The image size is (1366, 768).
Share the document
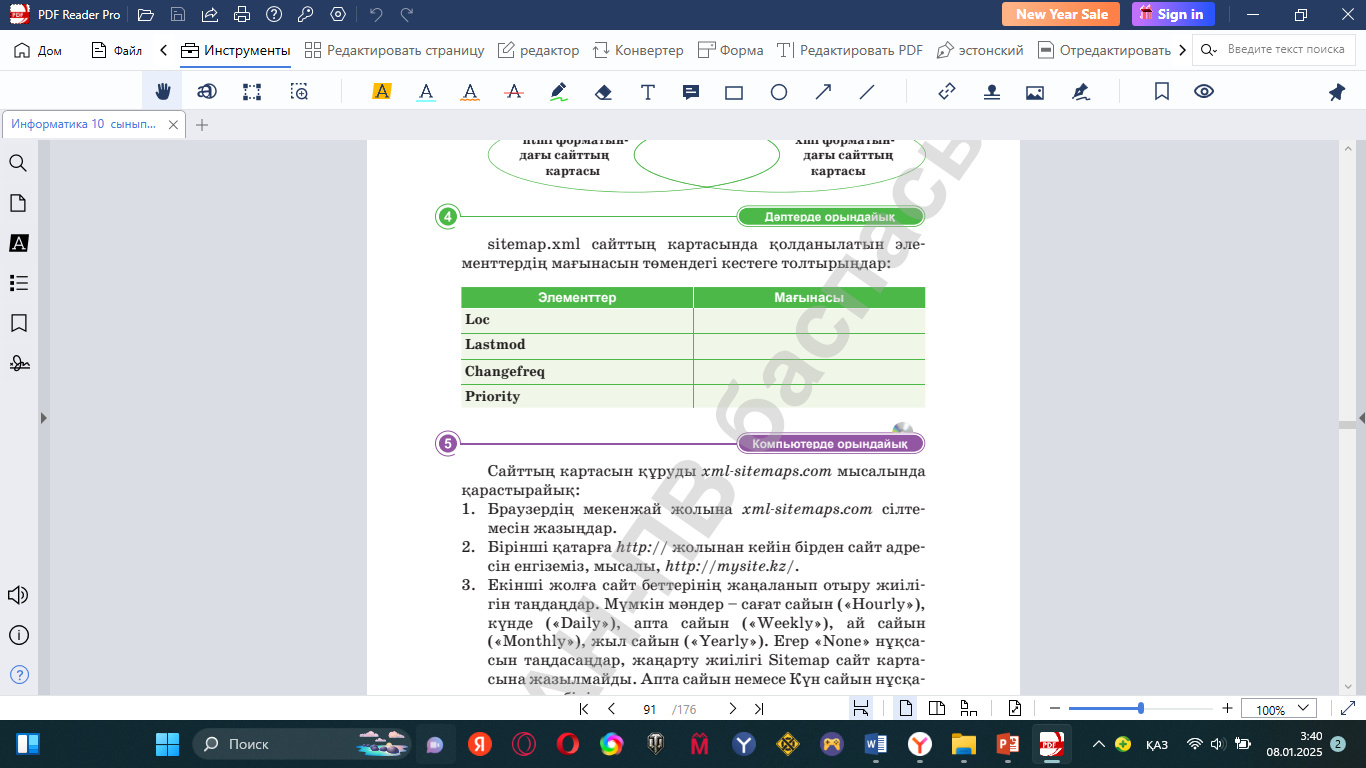point(209,14)
